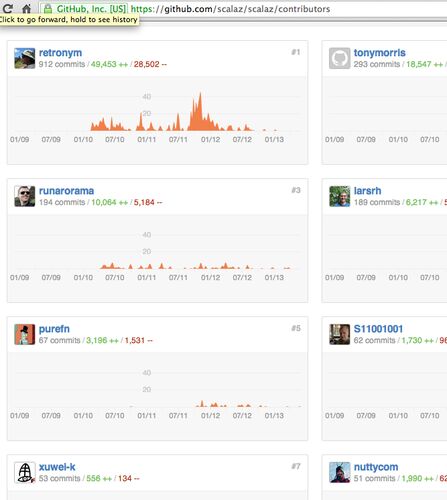Open retronym's avatar image
The width and height of the screenshot is (447, 500).
25,58
